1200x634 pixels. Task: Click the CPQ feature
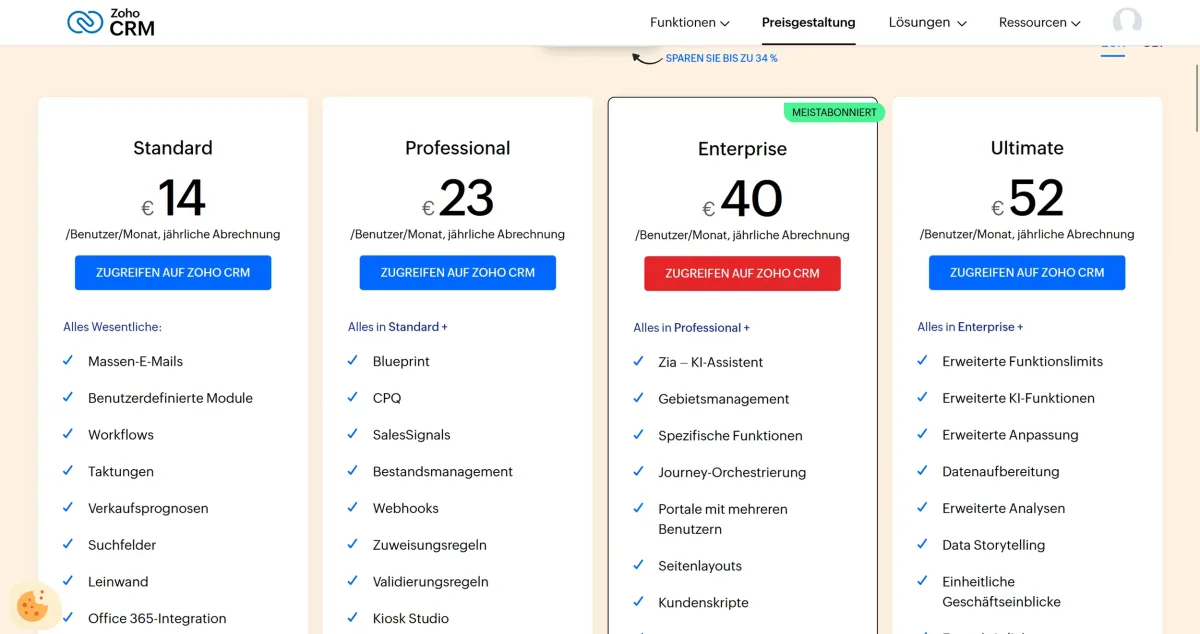(387, 398)
